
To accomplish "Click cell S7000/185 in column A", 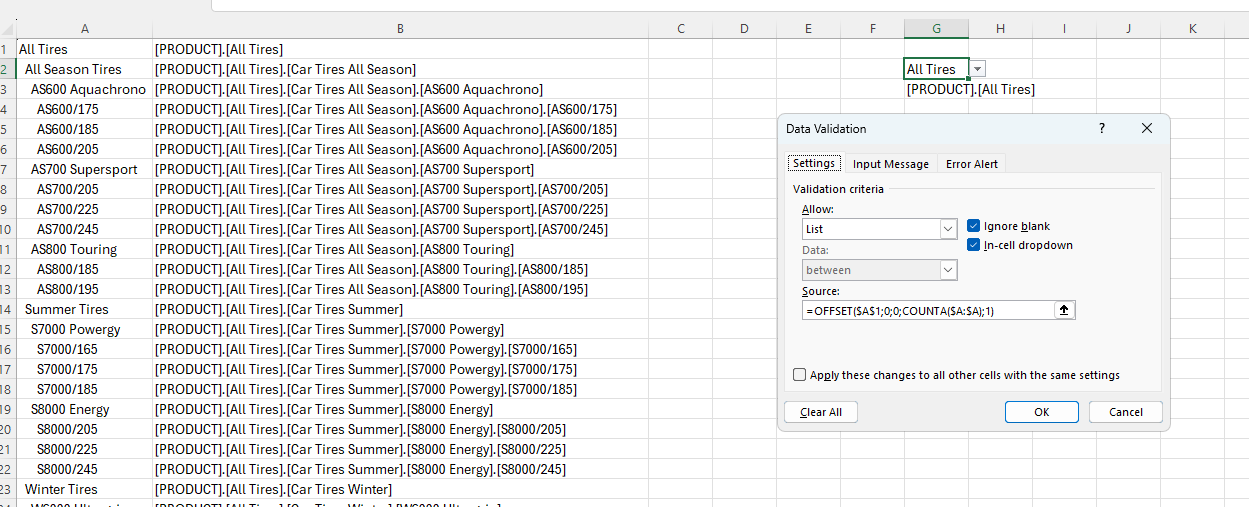I will coord(84,389).
